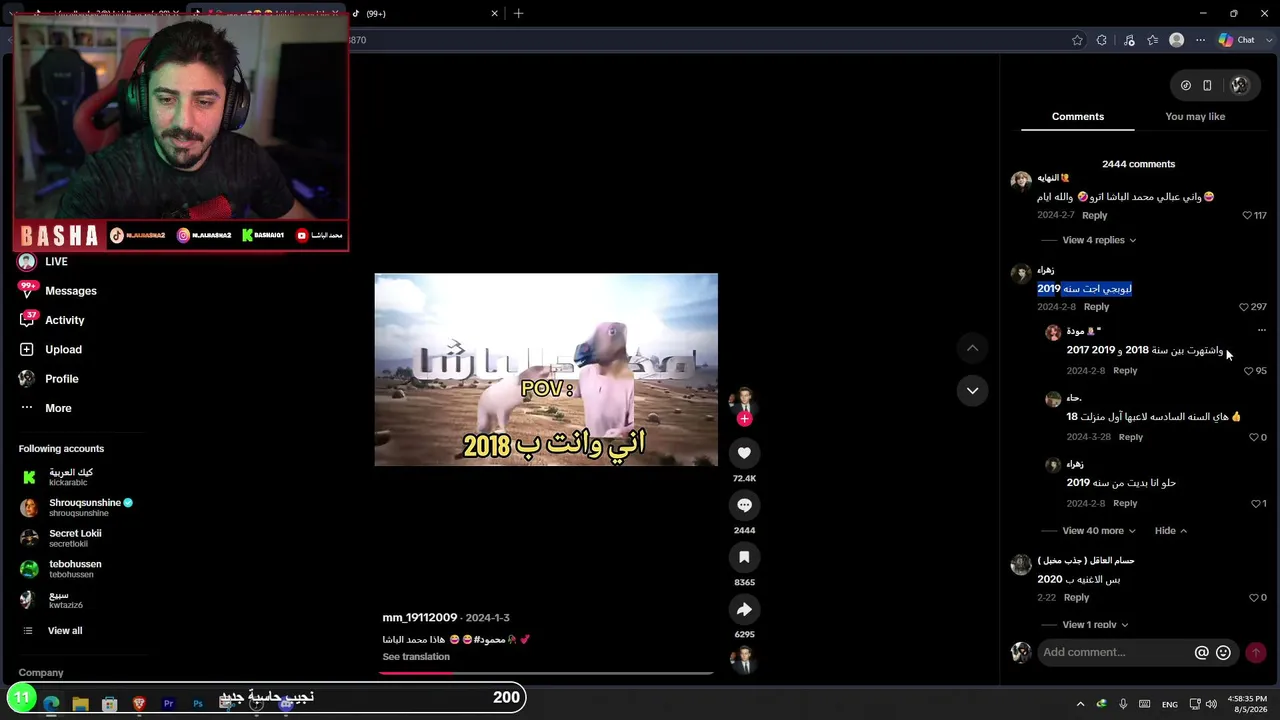1280x720 pixels.
Task: Open the profile avatar menu in top bar
Action: (x=1240, y=86)
